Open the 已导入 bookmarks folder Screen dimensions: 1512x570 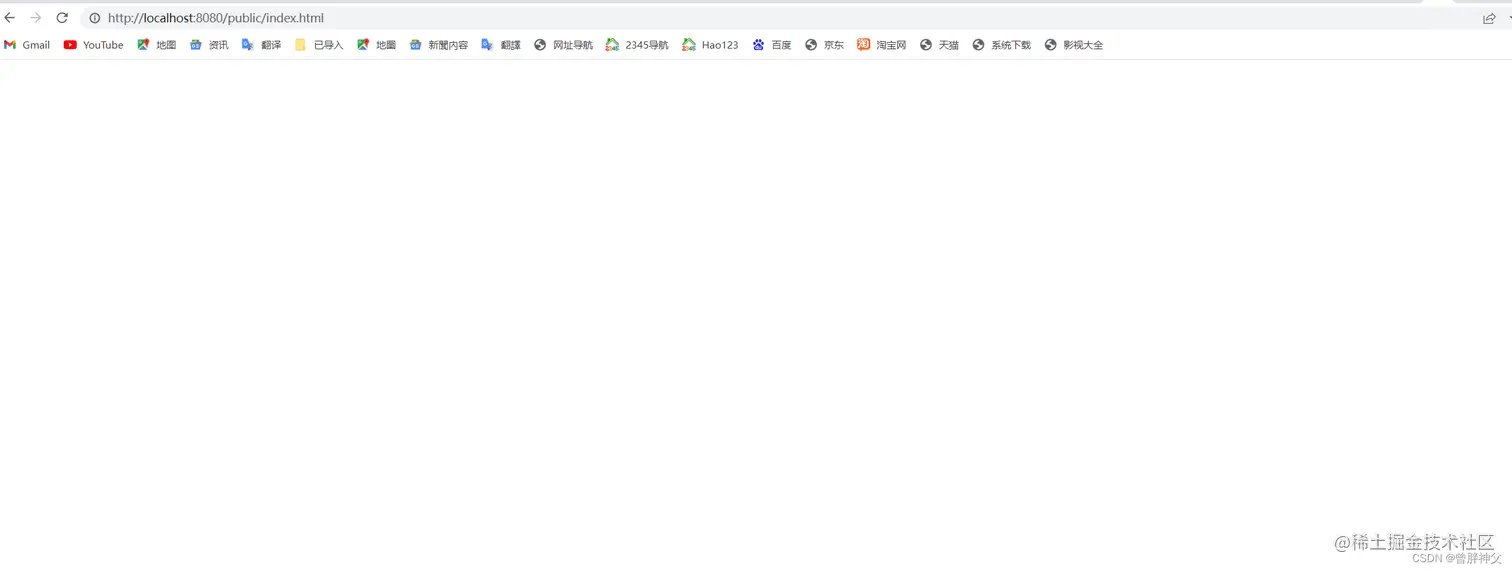(319, 45)
